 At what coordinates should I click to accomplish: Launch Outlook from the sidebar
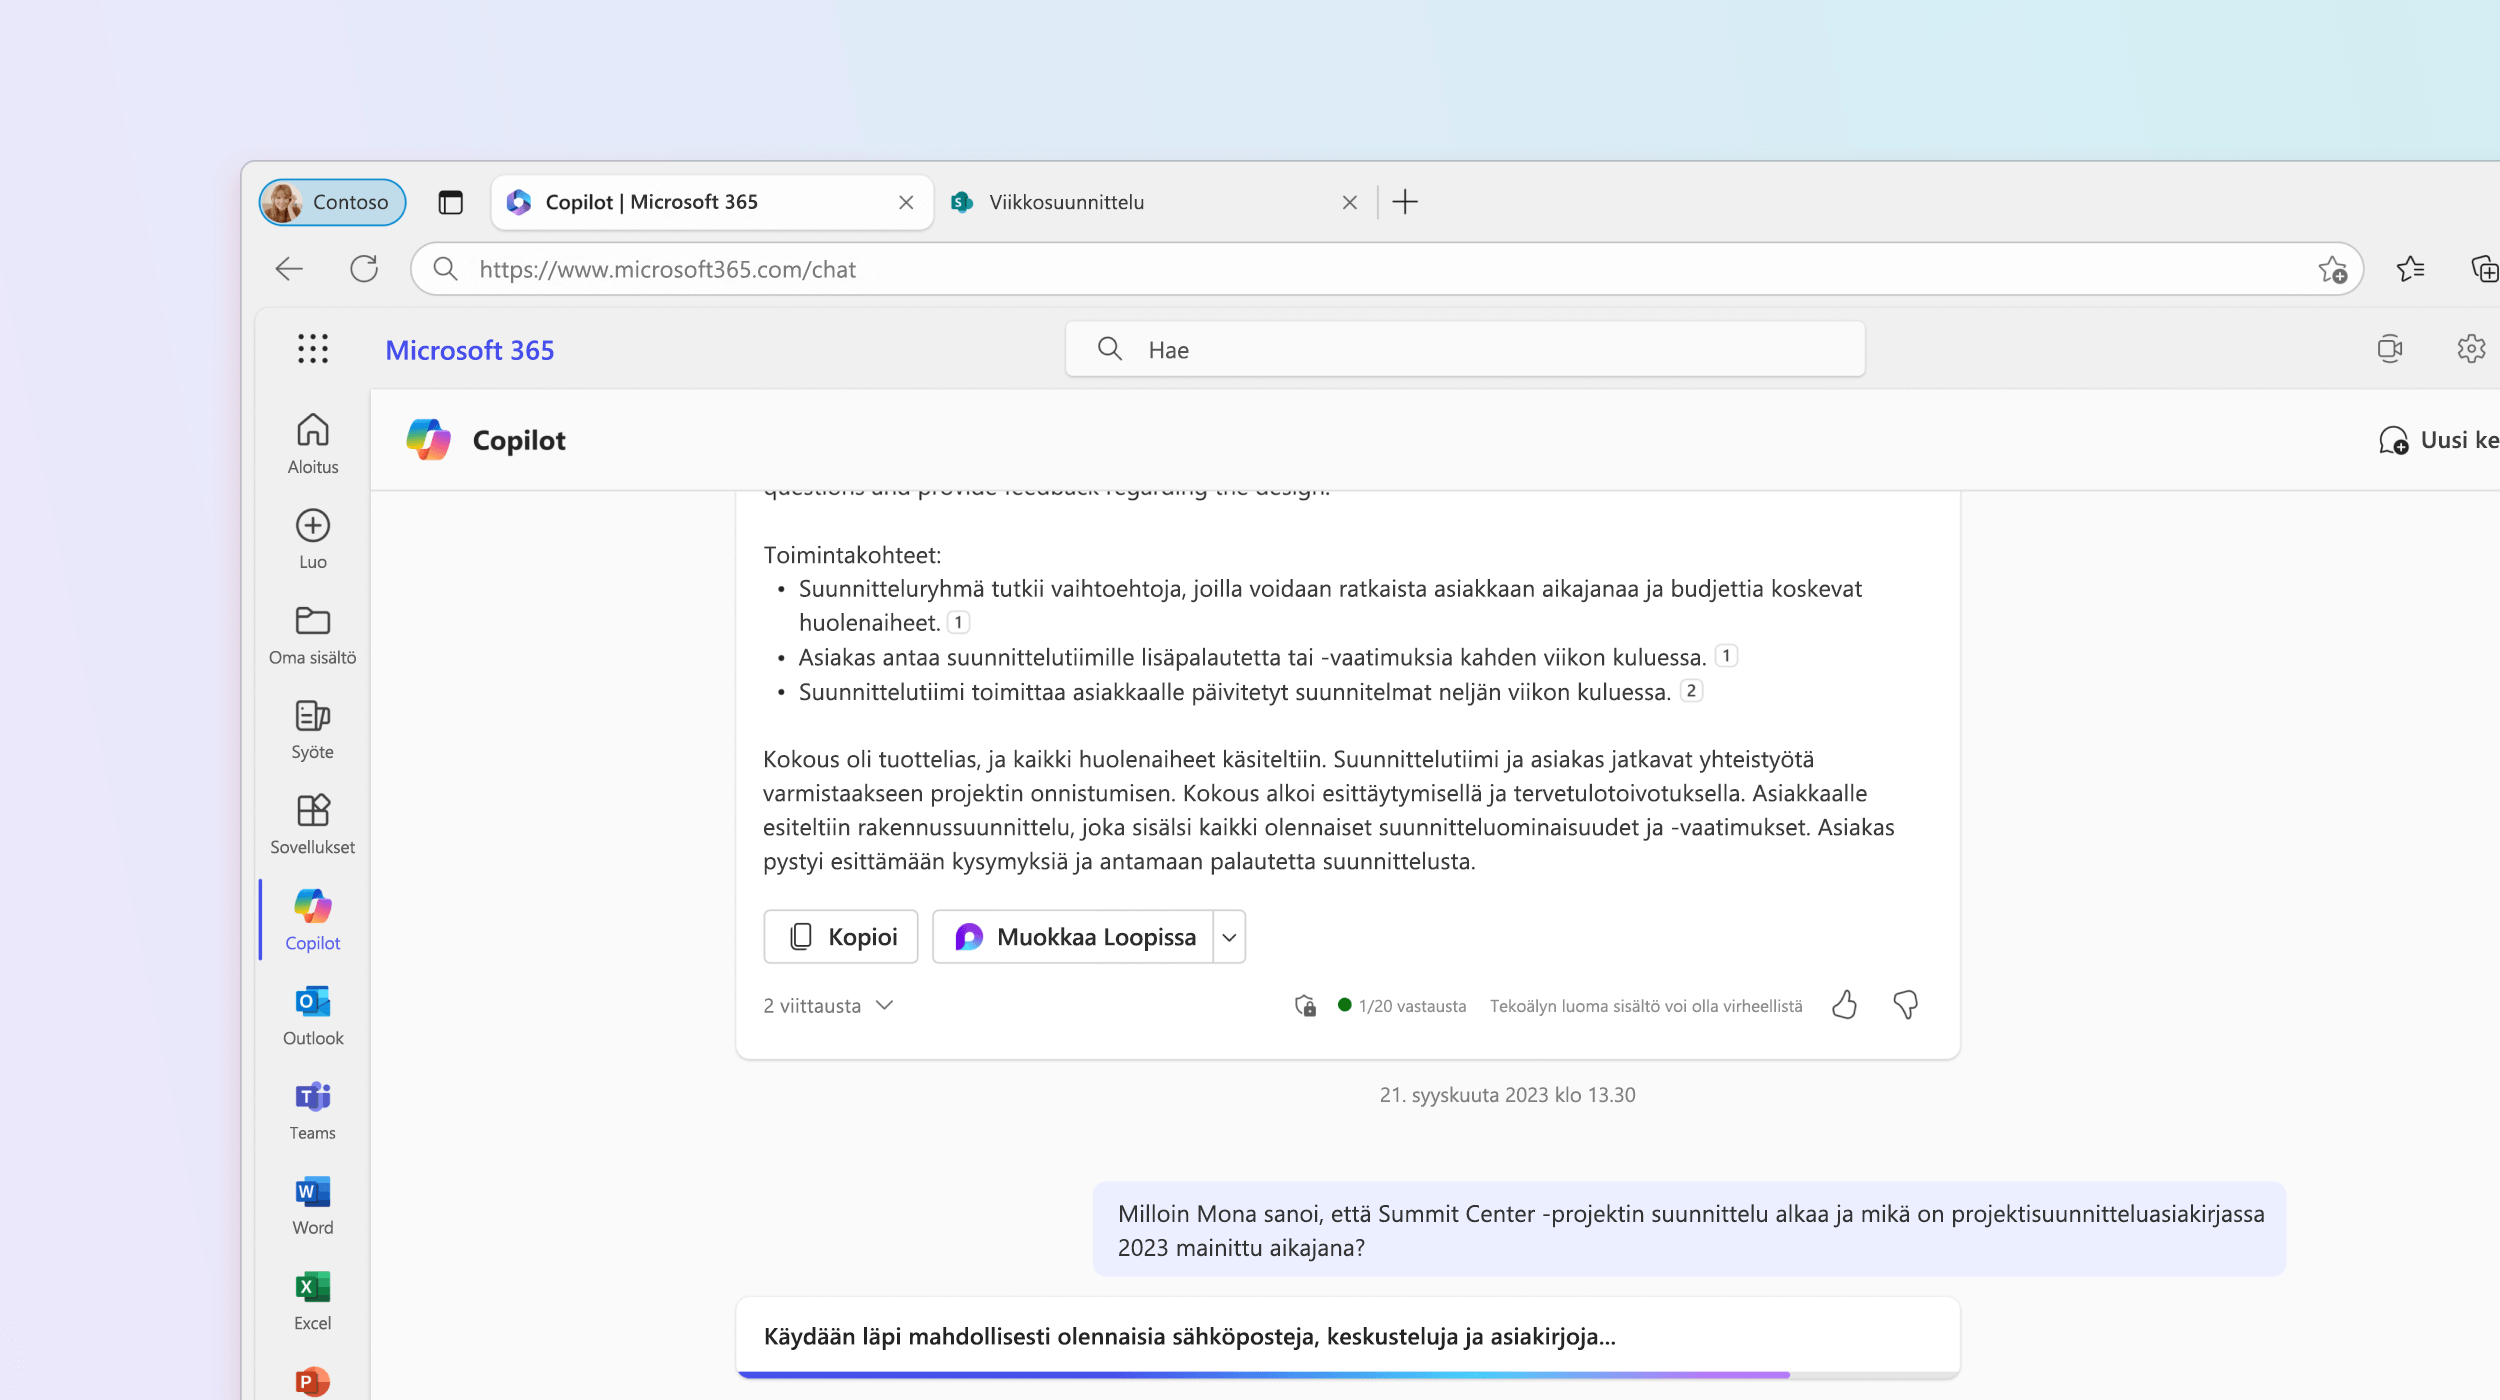click(x=313, y=1016)
